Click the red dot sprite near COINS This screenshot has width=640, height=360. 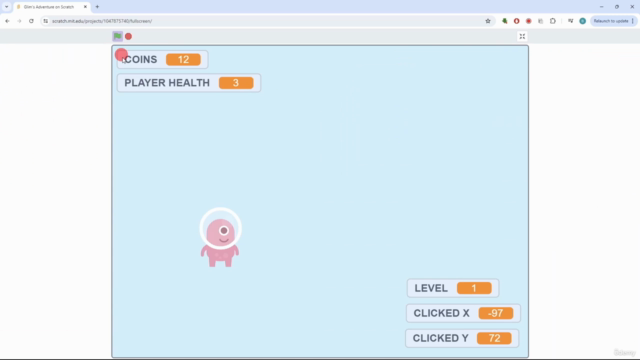click(121, 55)
